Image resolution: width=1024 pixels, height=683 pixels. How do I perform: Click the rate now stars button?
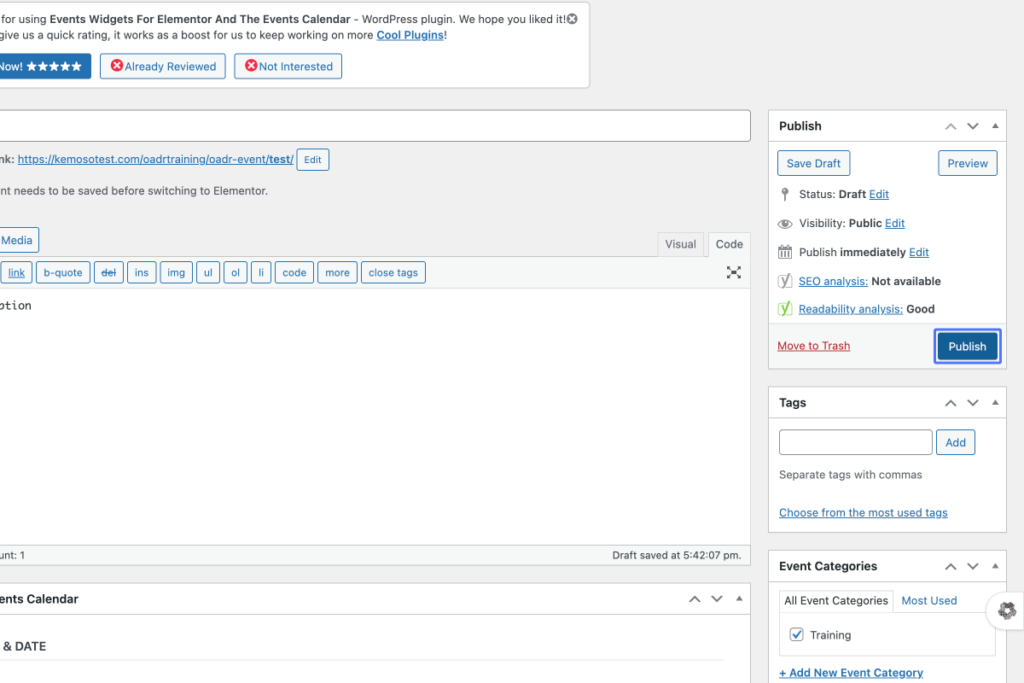click(44, 66)
